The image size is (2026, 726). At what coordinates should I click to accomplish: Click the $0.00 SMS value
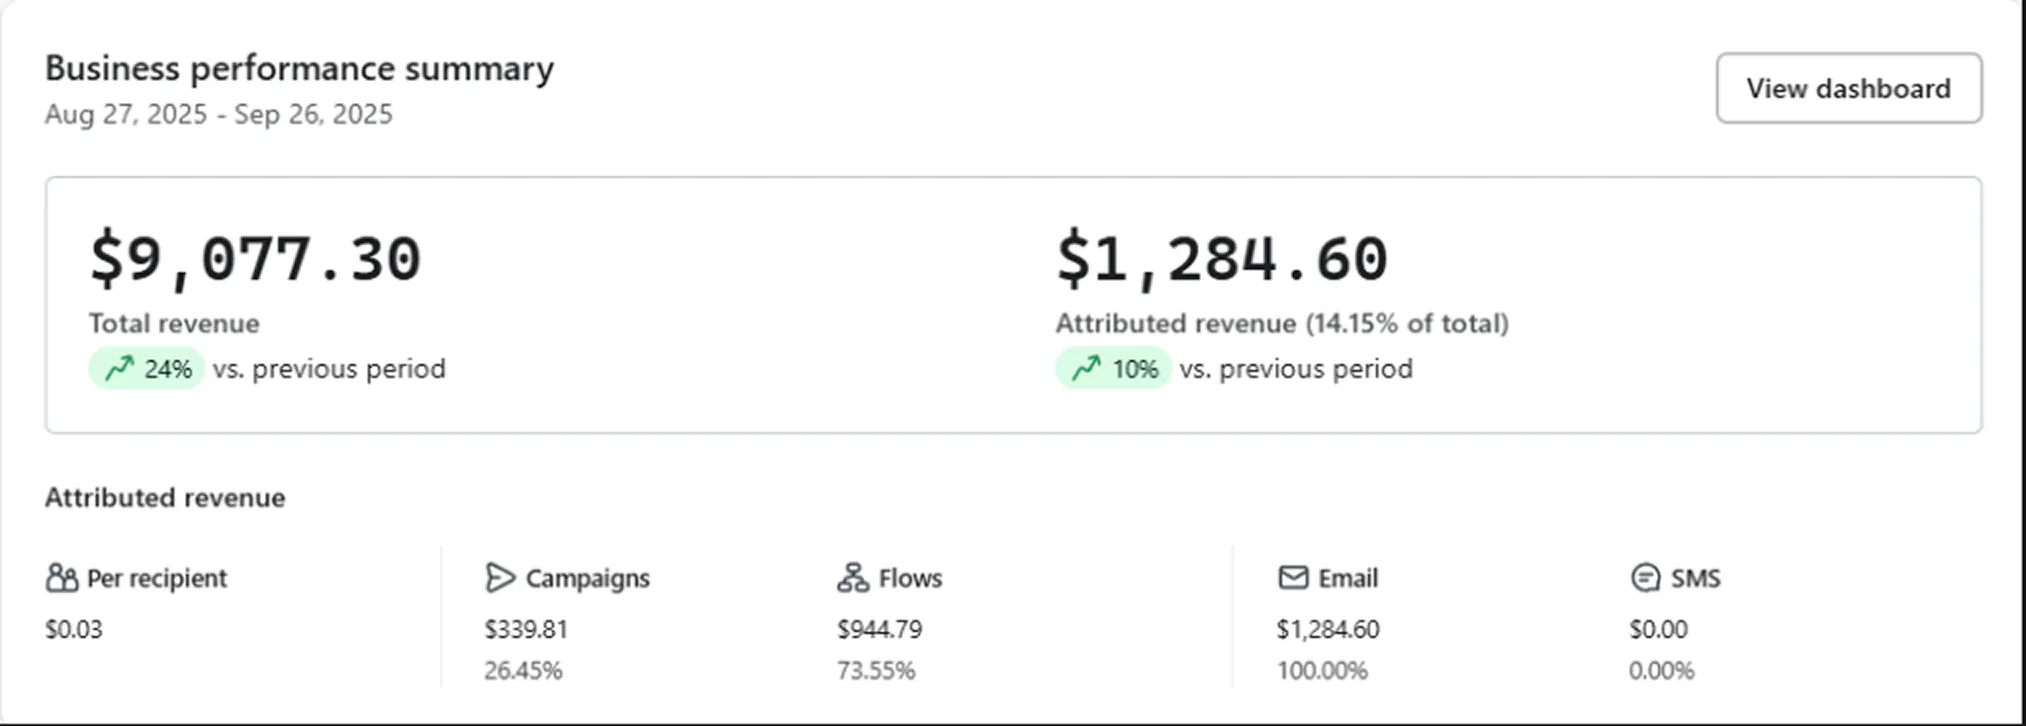tap(1658, 629)
